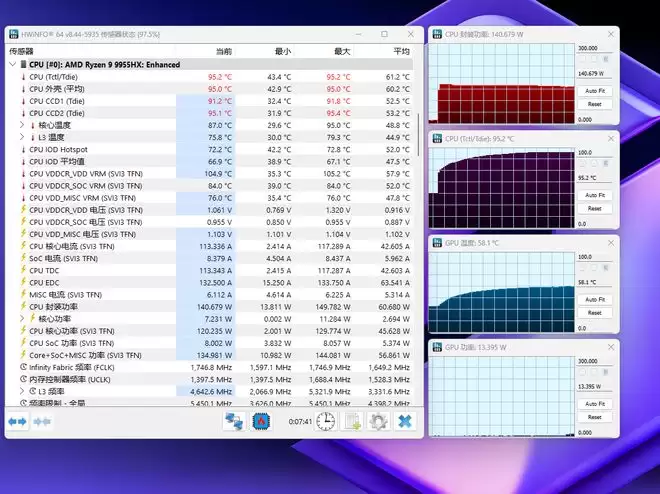This screenshot has width=660, height=494.
Task: Click the 最小 column header
Action: point(283,51)
